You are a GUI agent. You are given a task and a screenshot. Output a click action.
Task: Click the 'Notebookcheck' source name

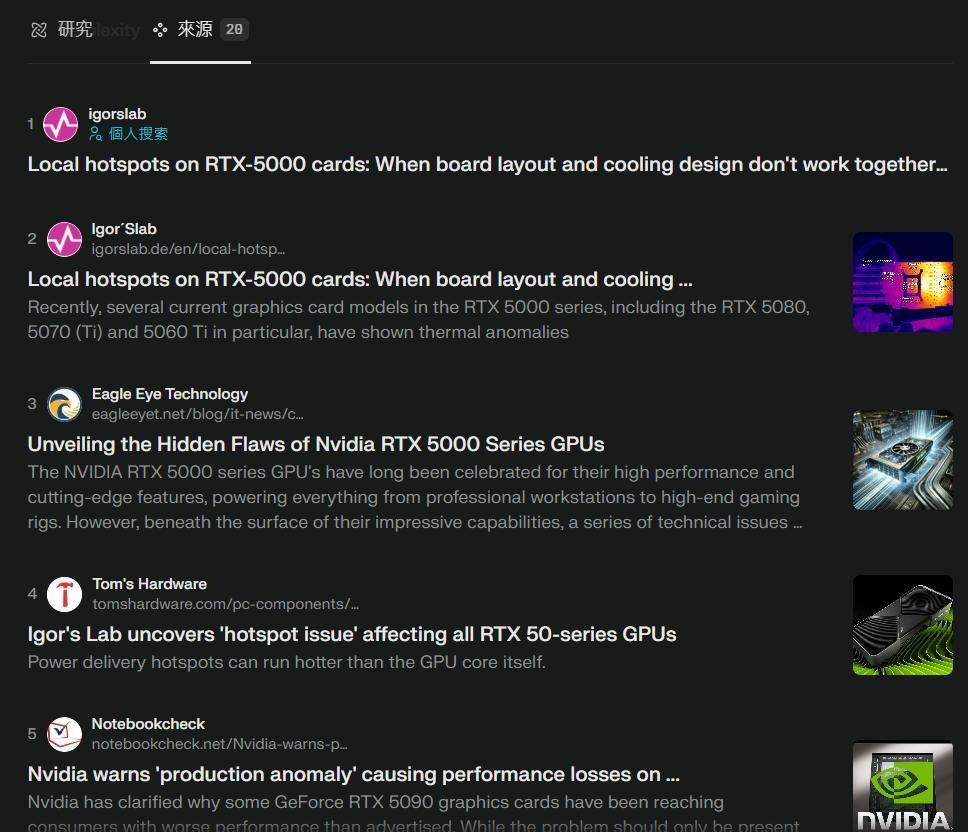pos(148,724)
